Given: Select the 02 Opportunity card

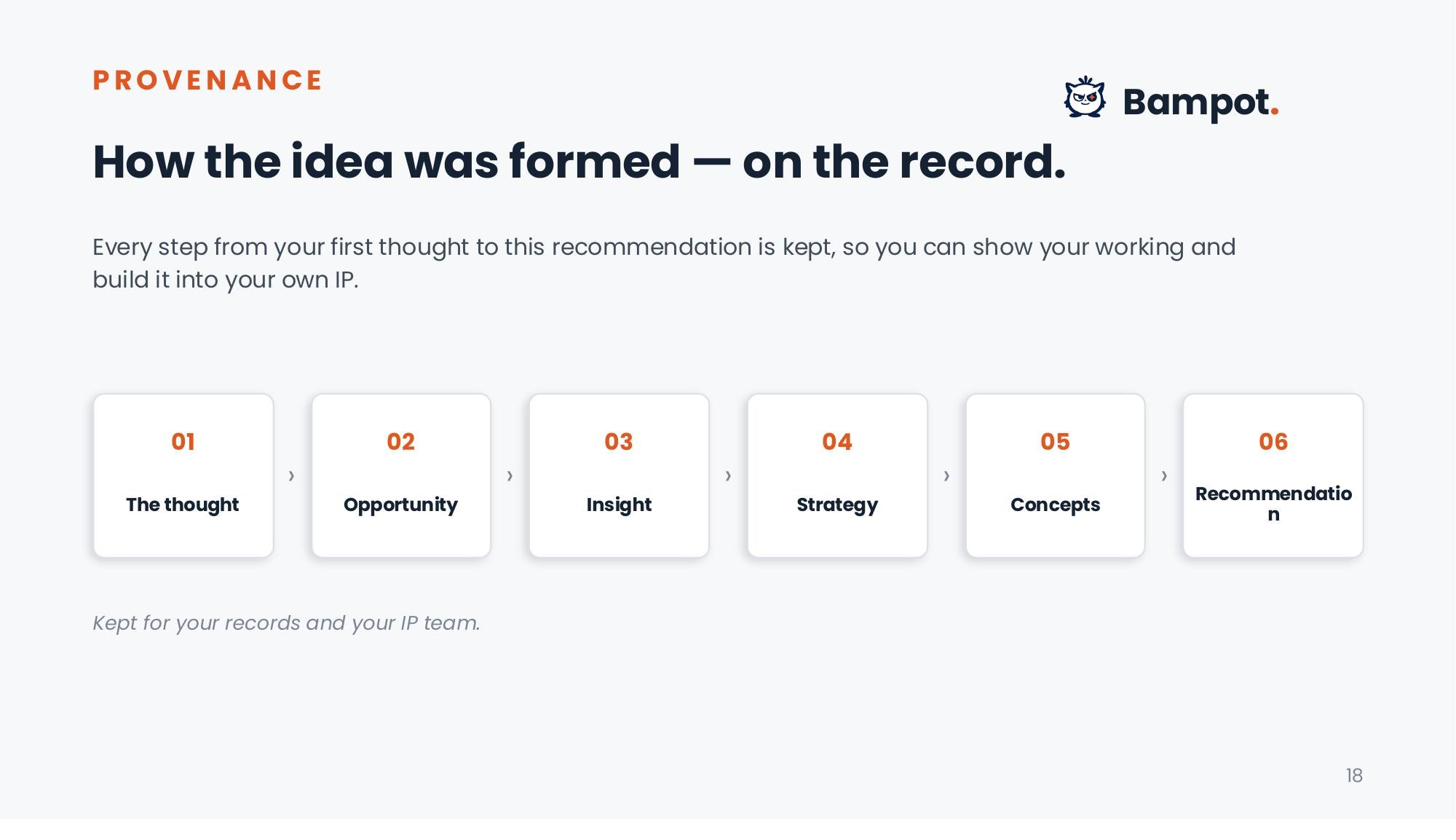Looking at the screenshot, I should (x=401, y=476).
